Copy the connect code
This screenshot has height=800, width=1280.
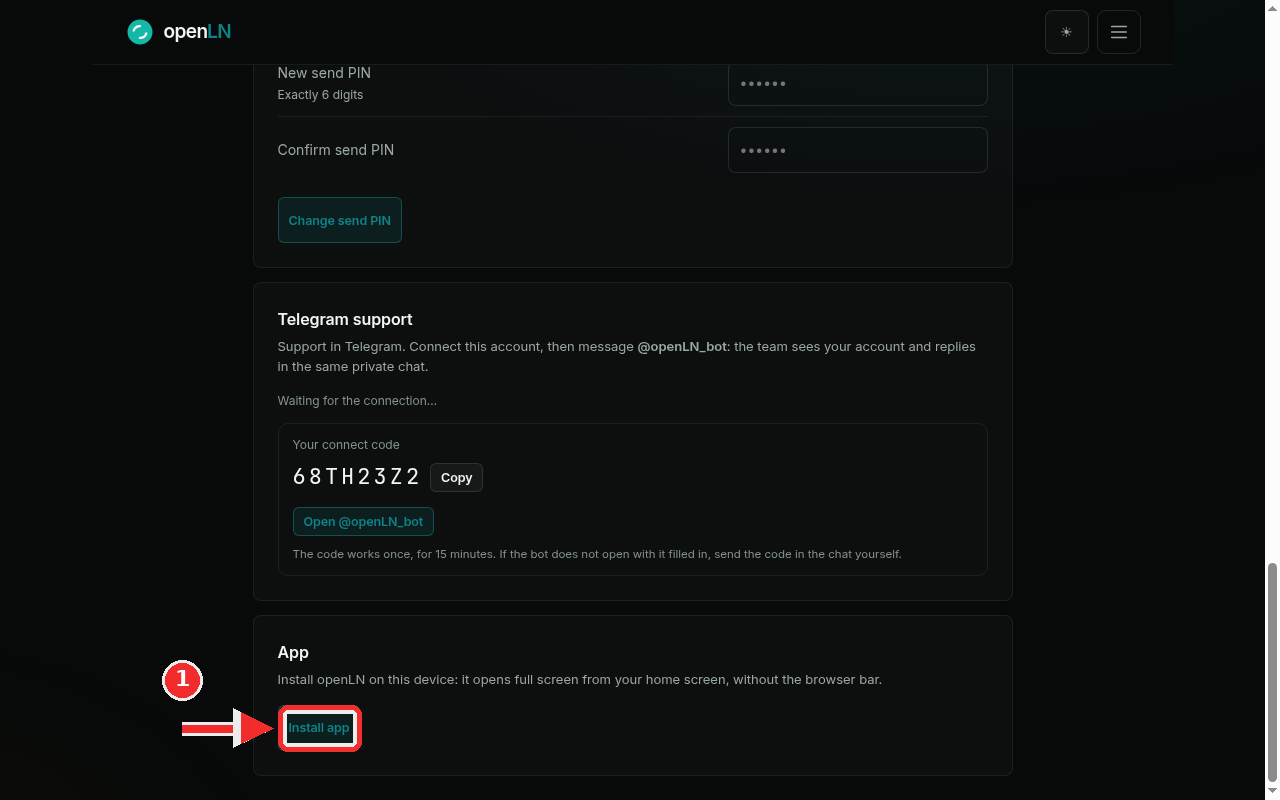(456, 477)
